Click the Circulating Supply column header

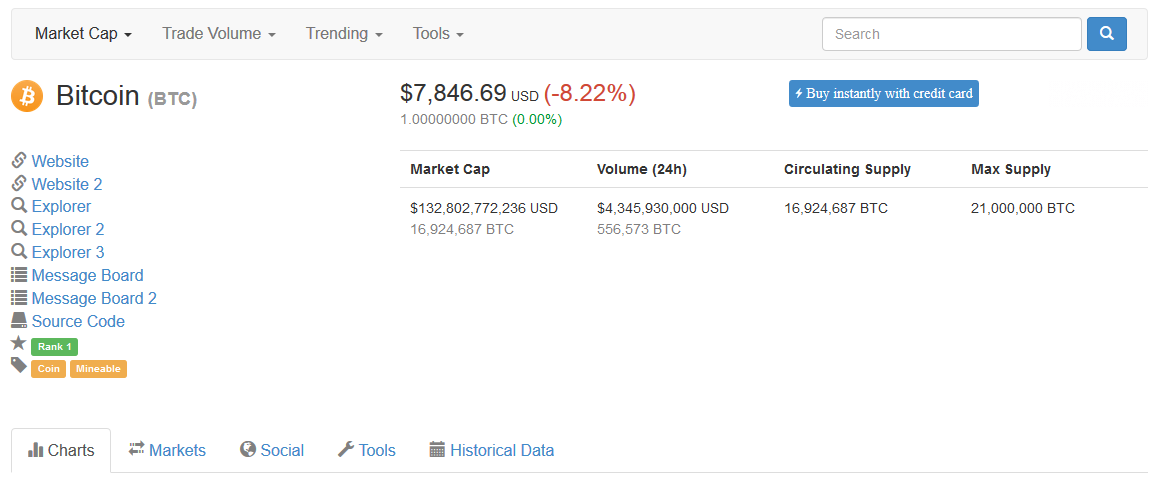point(848,170)
